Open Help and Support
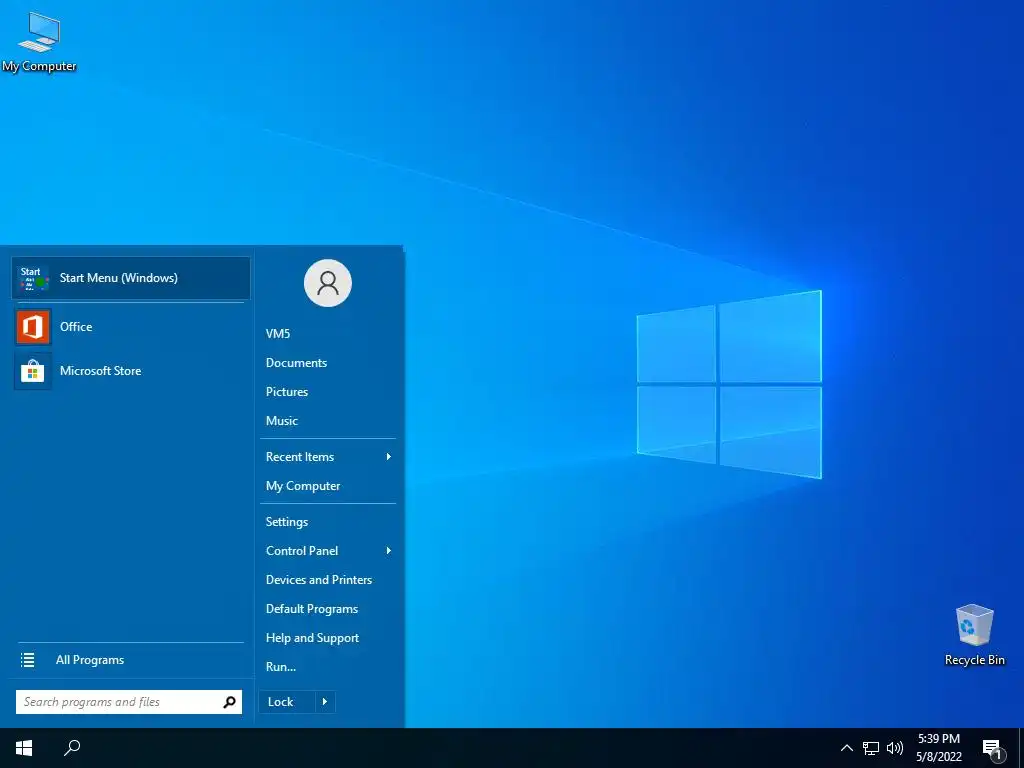Screen dimensions: 1024x768 pyautogui.click(x=312, y=638)
